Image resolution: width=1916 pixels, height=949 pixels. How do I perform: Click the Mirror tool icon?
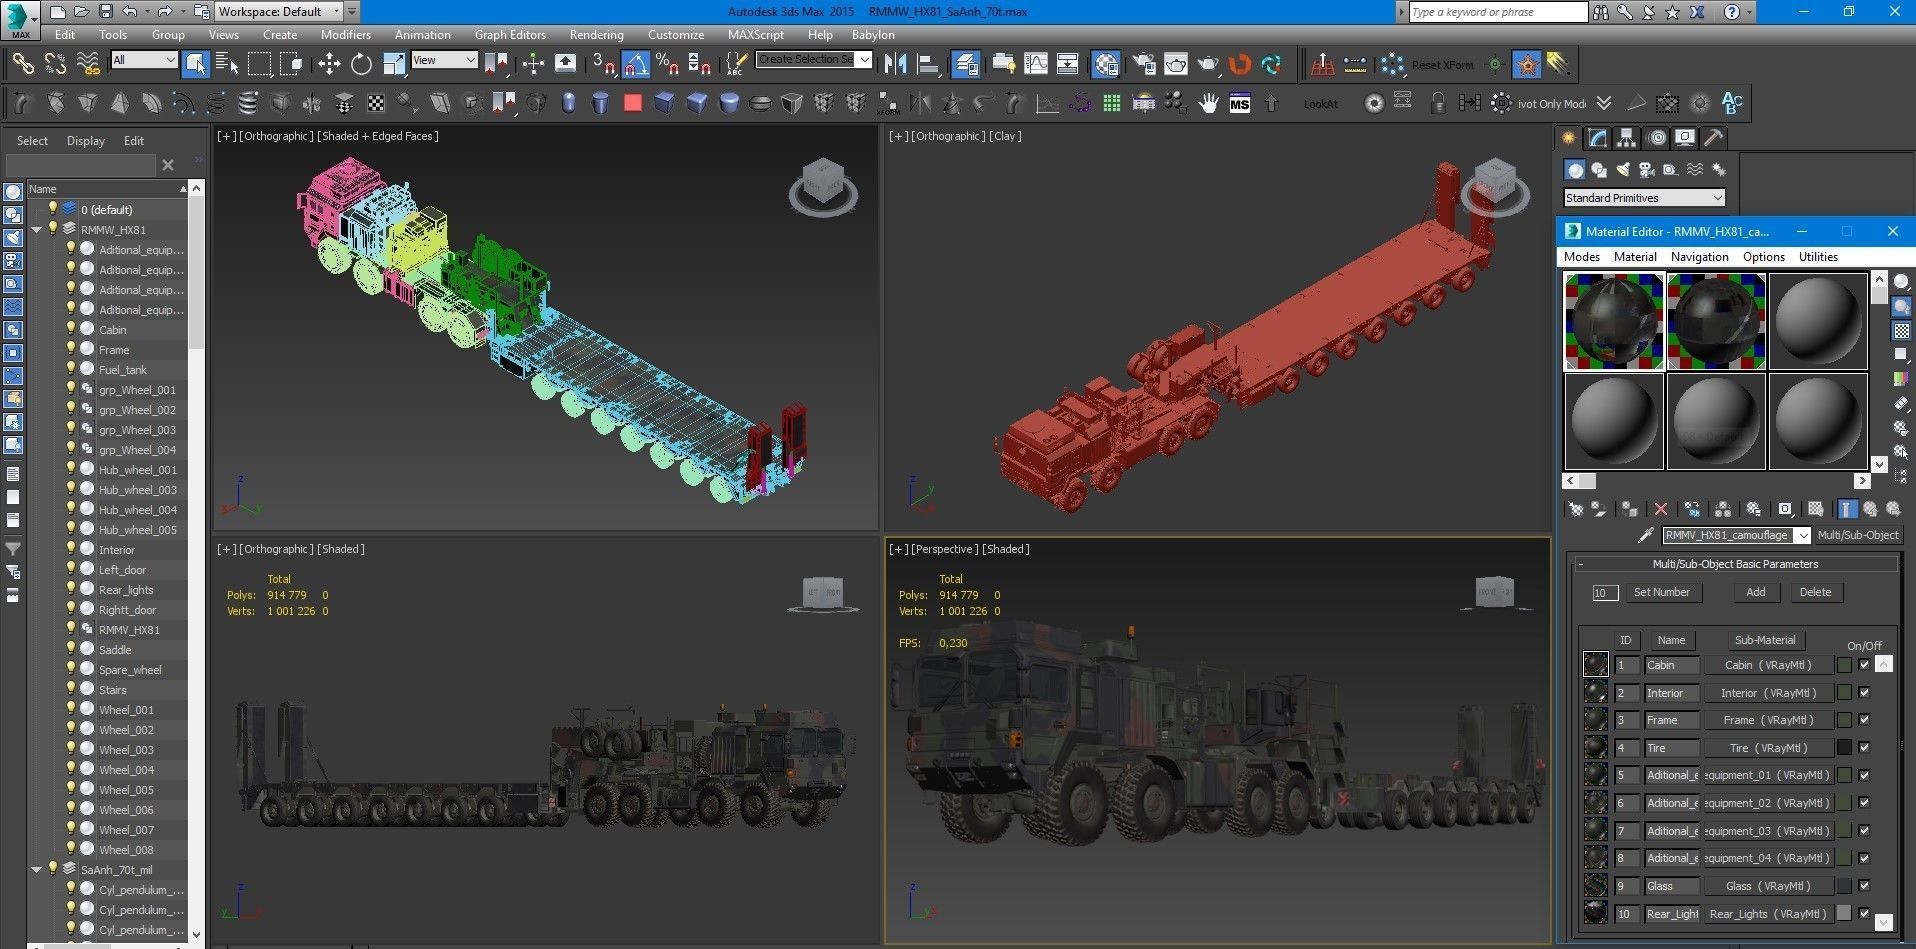pos(896,65)
